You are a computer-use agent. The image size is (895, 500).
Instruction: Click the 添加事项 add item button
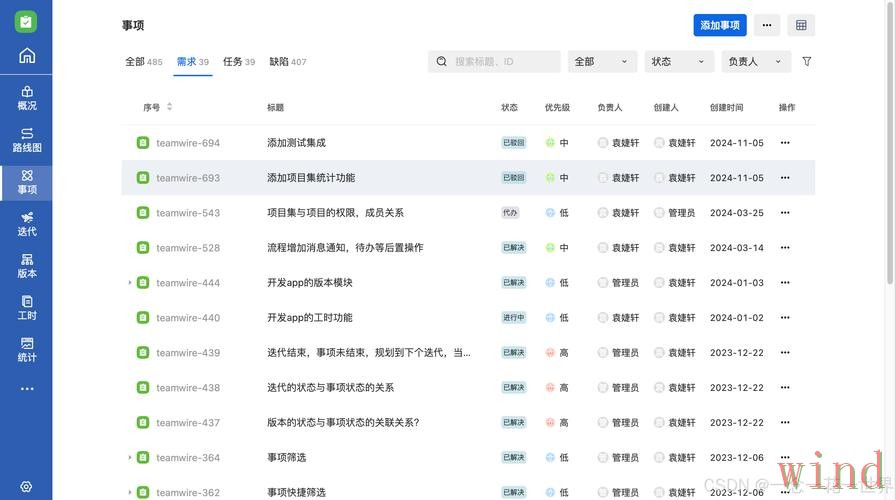tap(720, 25)
